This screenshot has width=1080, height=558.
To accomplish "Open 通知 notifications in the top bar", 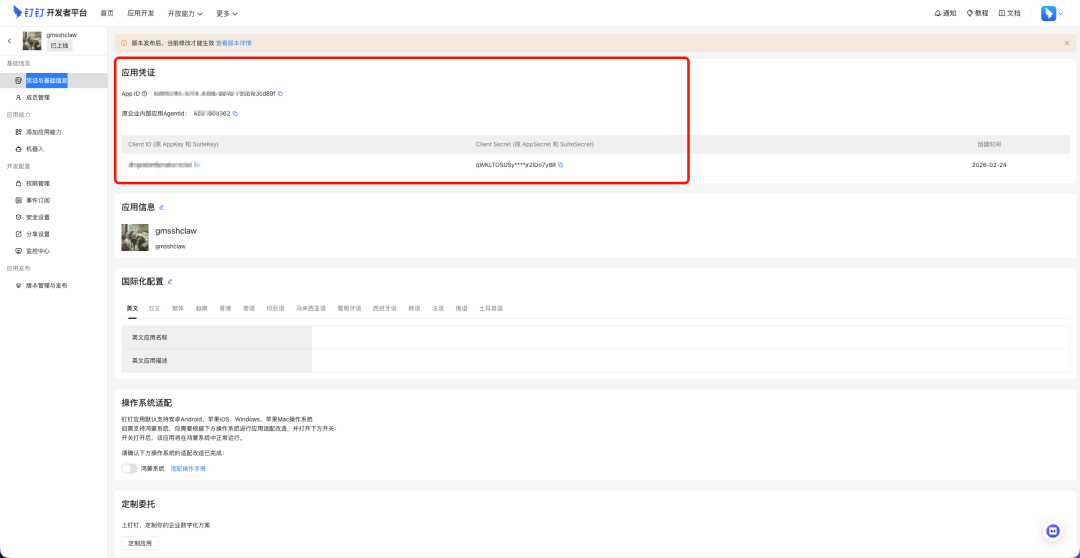I will tap(945, 13).
